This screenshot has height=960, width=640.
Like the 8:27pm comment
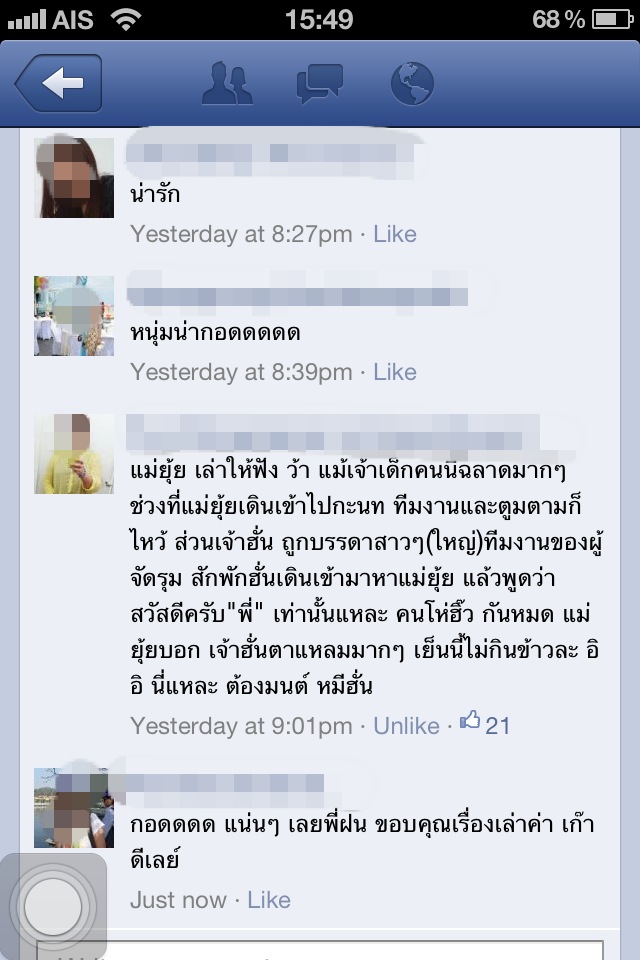click(395, 234)
